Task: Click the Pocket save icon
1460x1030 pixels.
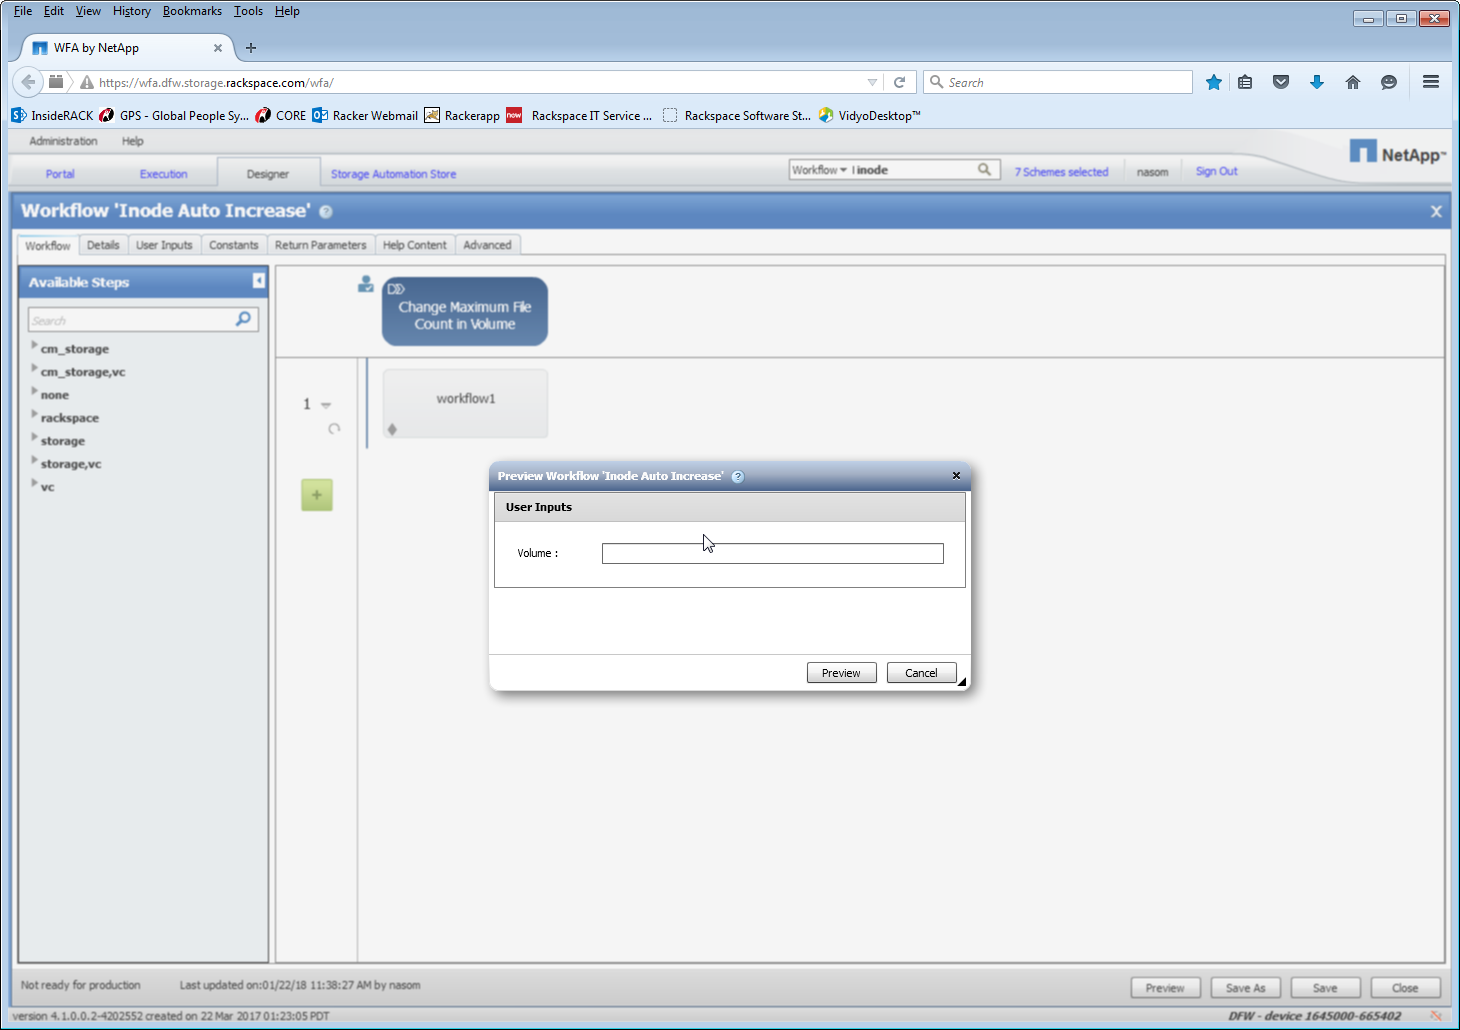Action: pyautogui.click(x=1281, y=82)
